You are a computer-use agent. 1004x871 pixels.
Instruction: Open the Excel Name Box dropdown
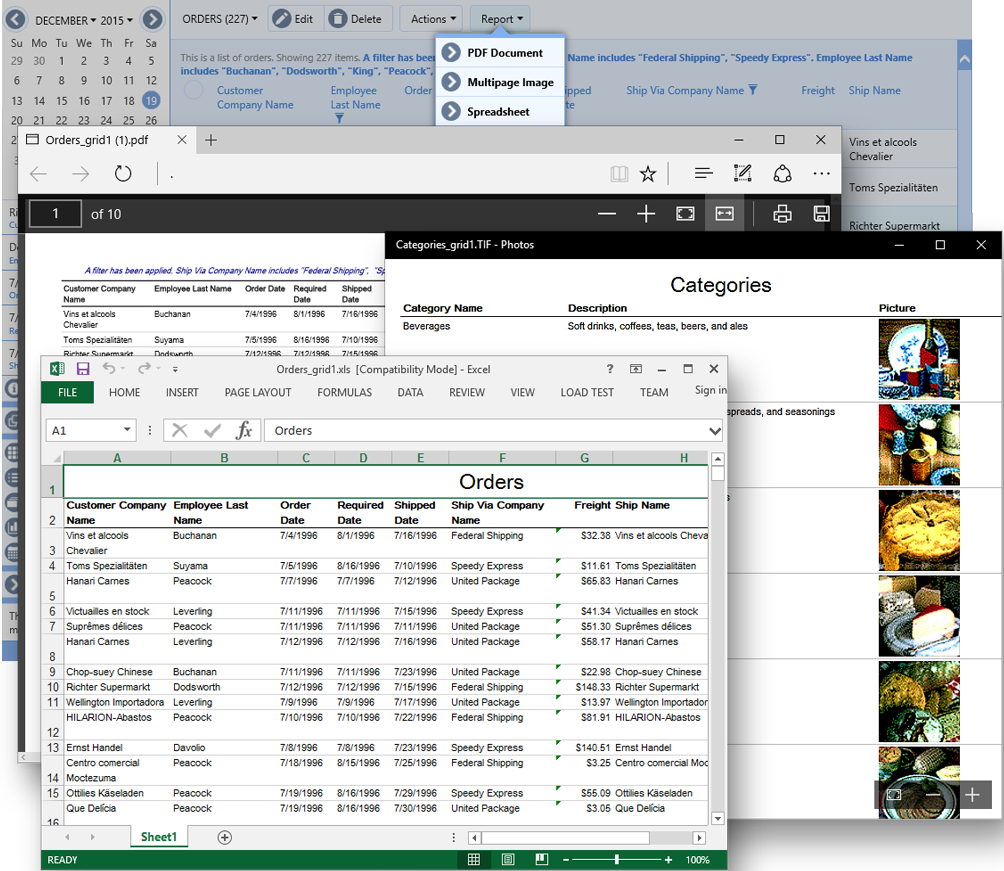pyautogui.click(x=127, y=430)
